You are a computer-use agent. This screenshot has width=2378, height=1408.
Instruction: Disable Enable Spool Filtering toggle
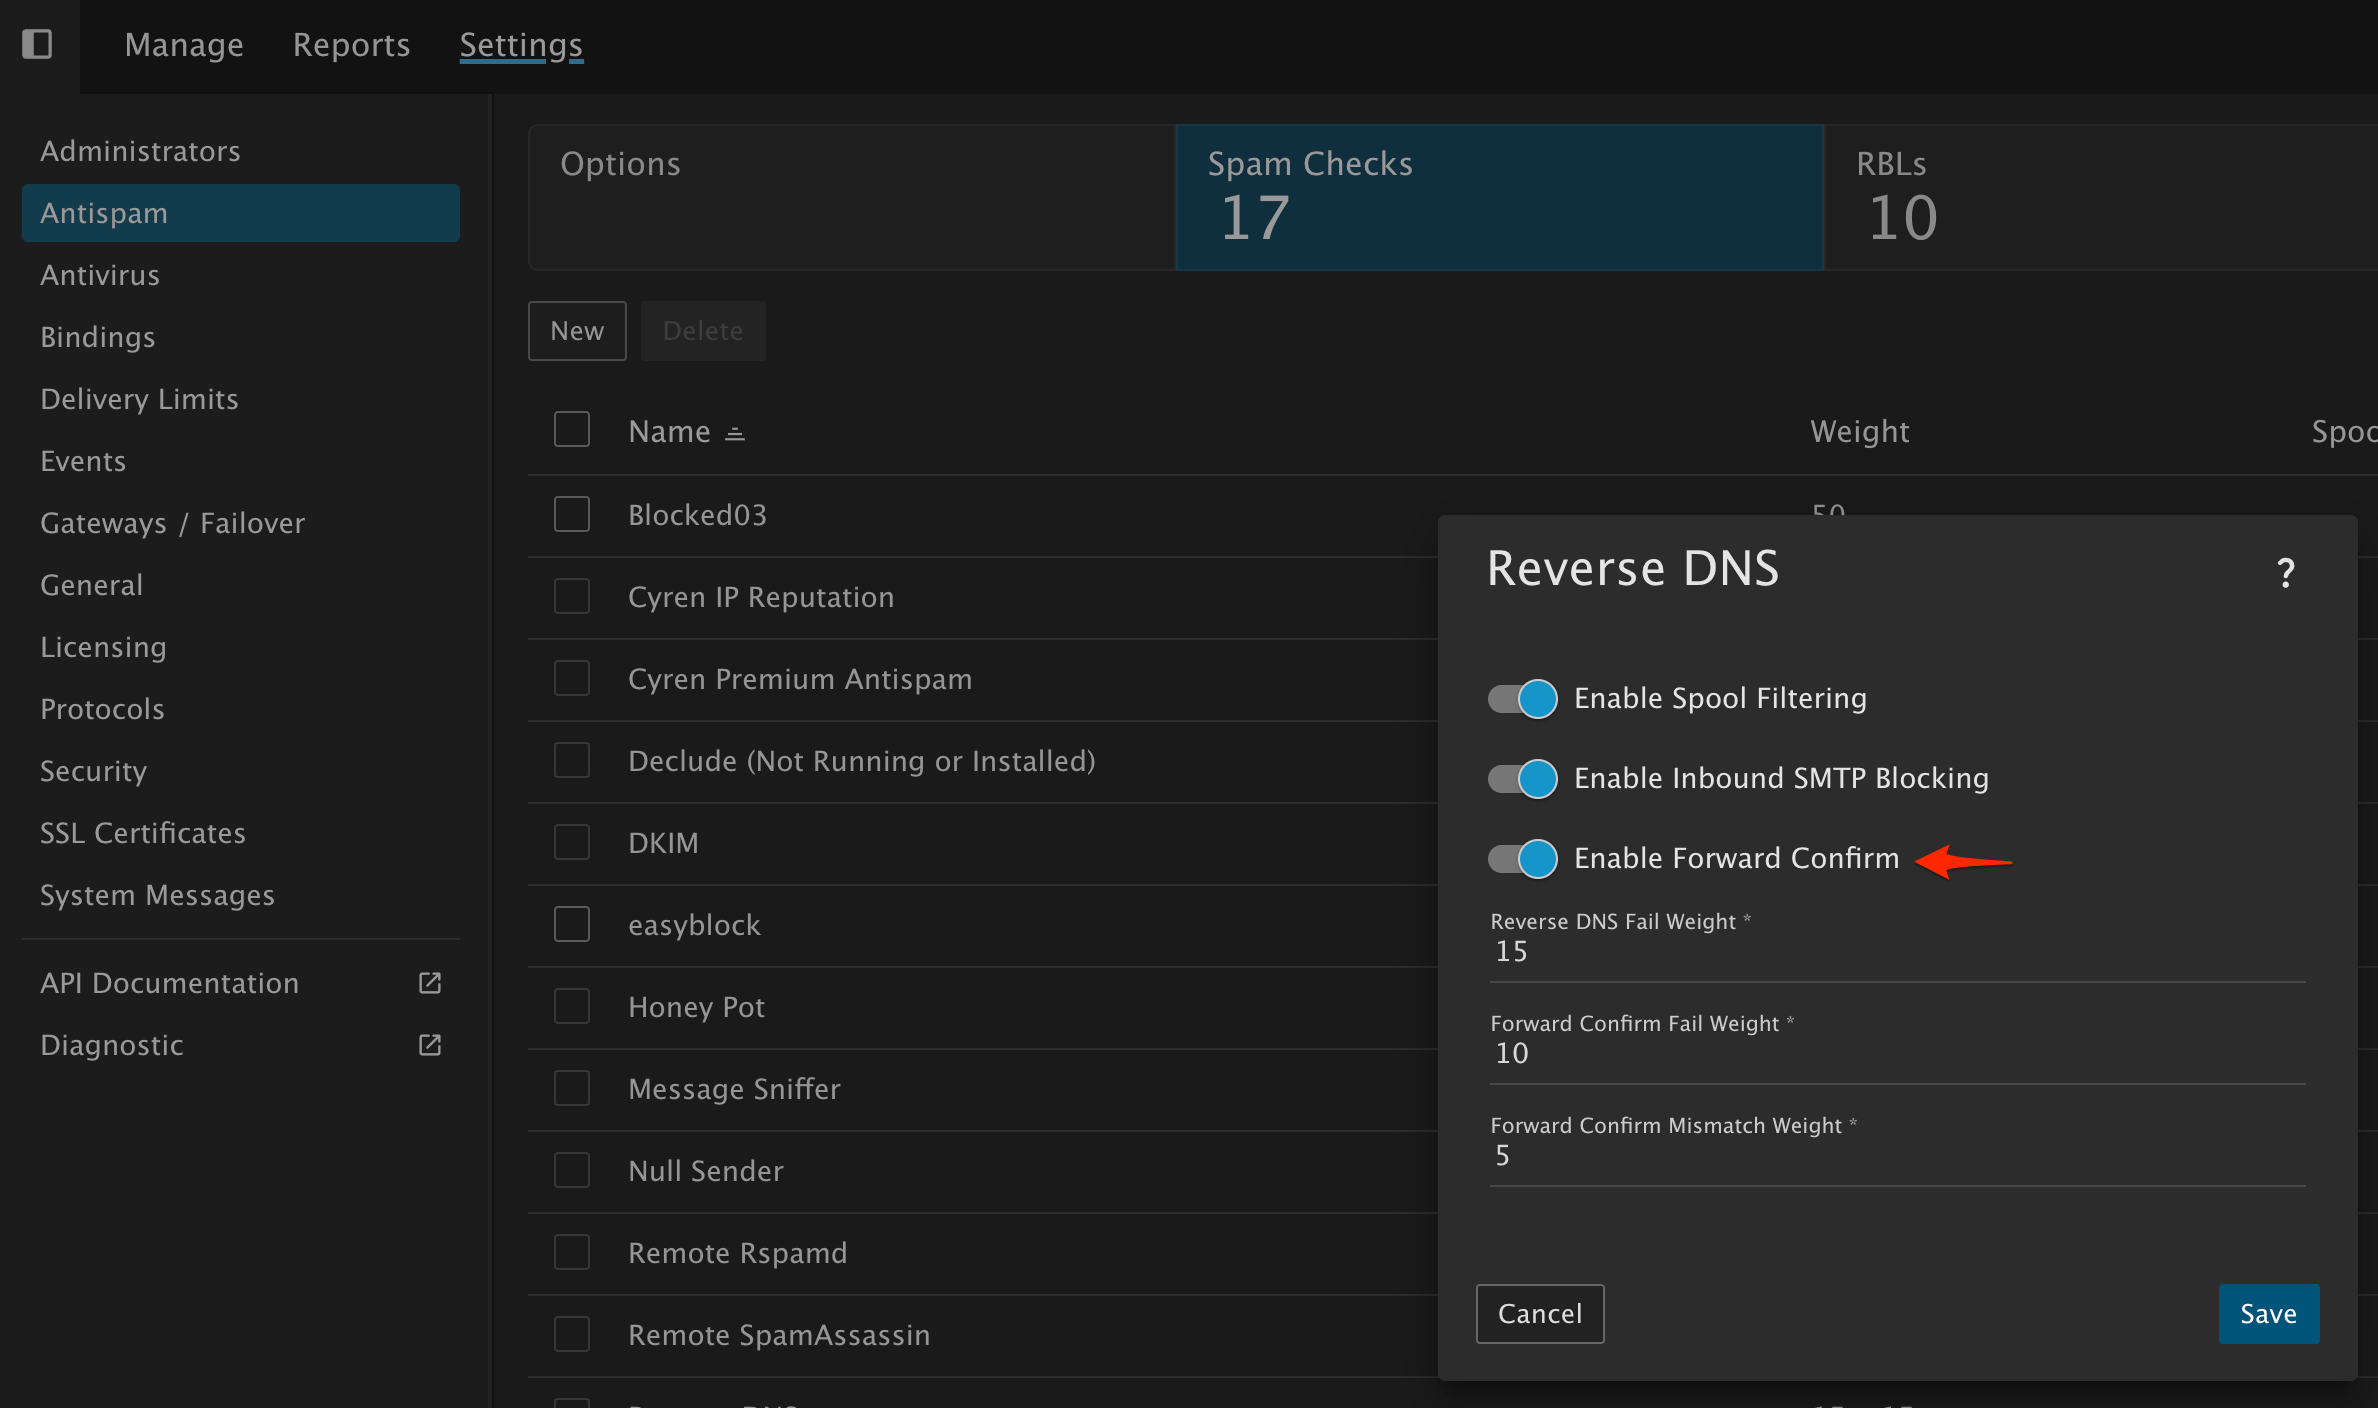pyautogui.click(x=1522, y=698)
